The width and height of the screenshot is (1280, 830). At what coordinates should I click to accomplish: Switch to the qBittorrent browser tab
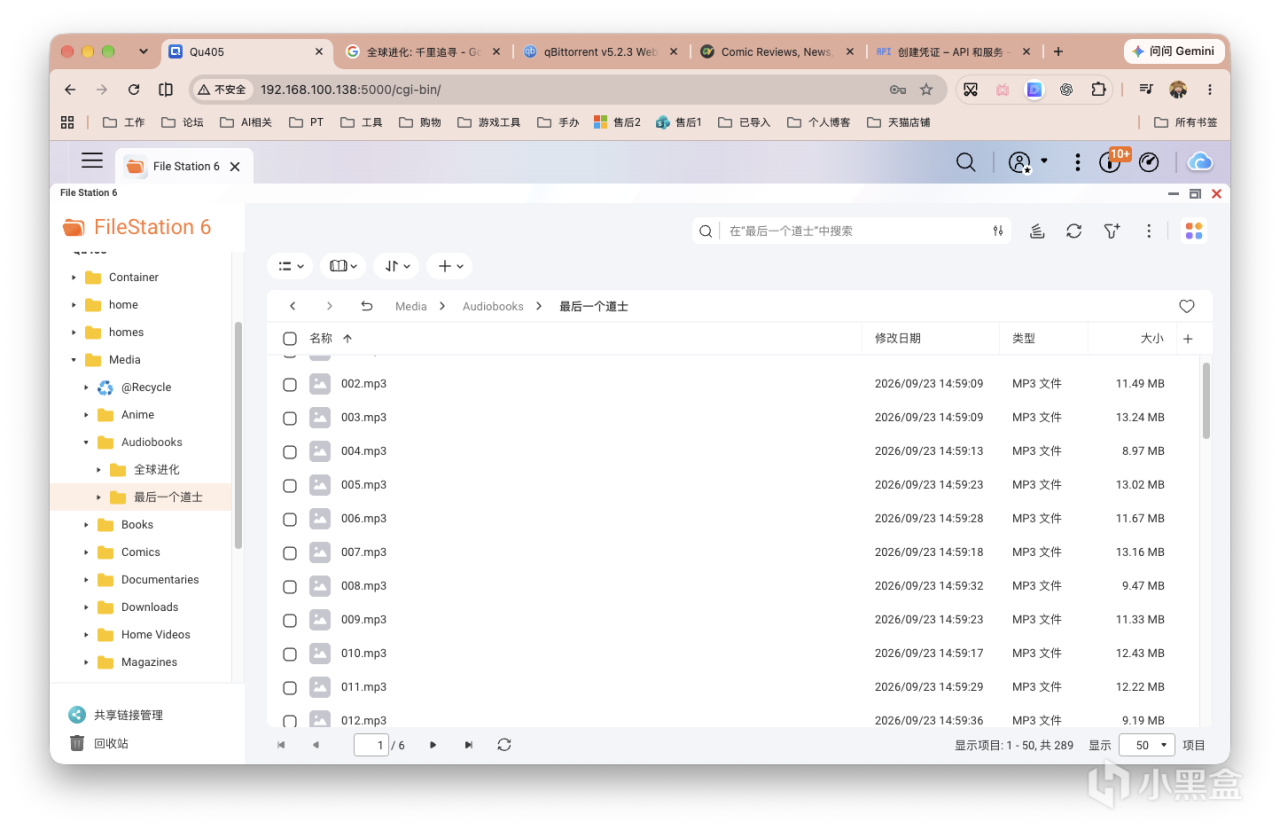600,52
